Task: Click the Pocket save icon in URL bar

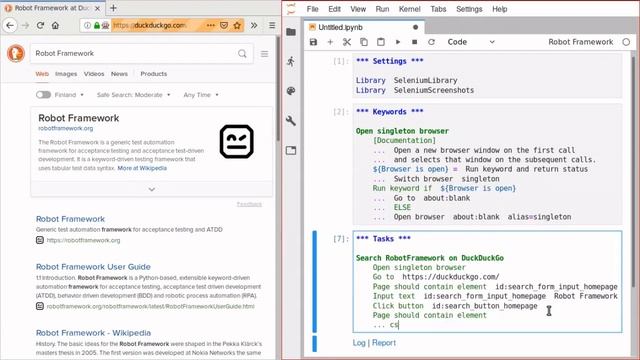Action: point(224,25)
